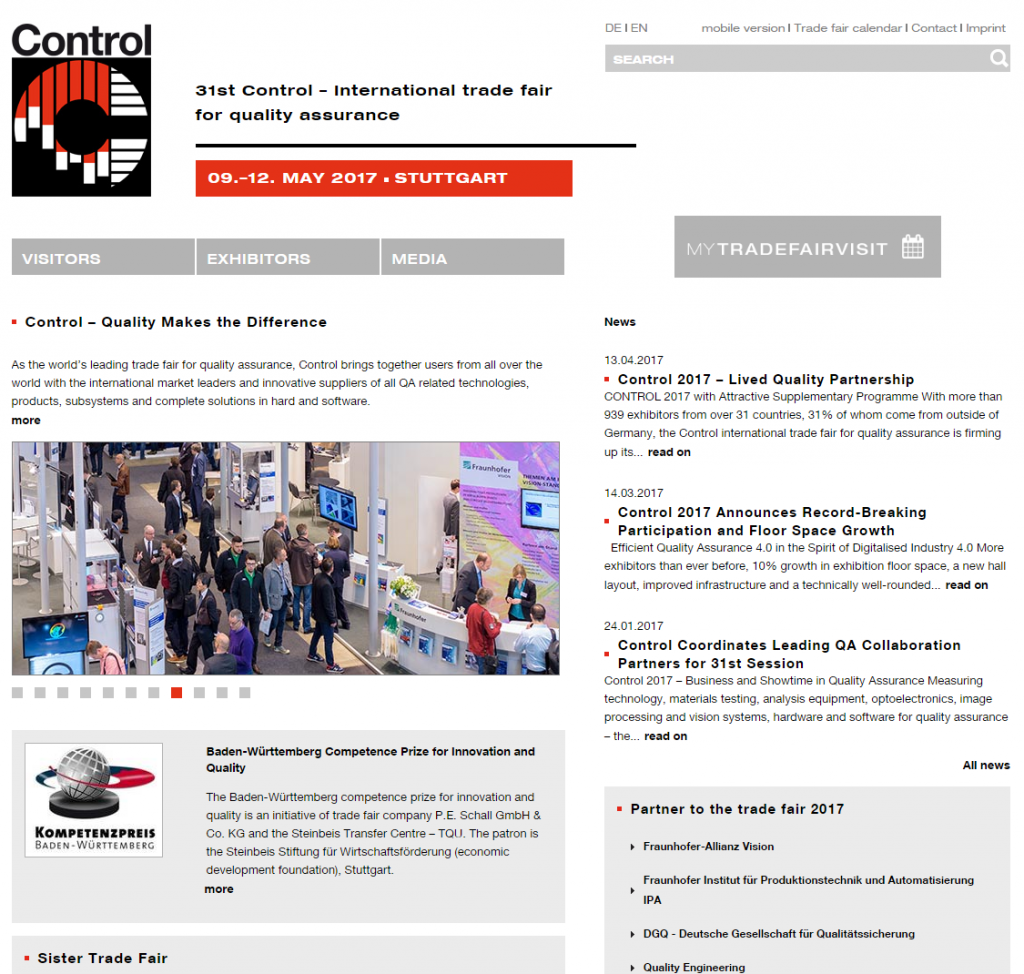
Task: Click the news date 13.04.2017
Action: pyautogui.click(x=633, y=360)
